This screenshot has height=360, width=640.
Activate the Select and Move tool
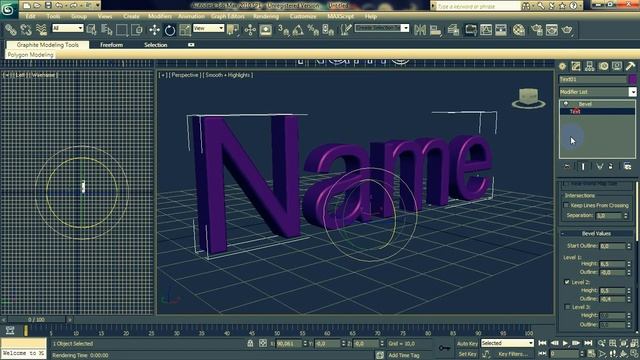[x=154, y=30]
